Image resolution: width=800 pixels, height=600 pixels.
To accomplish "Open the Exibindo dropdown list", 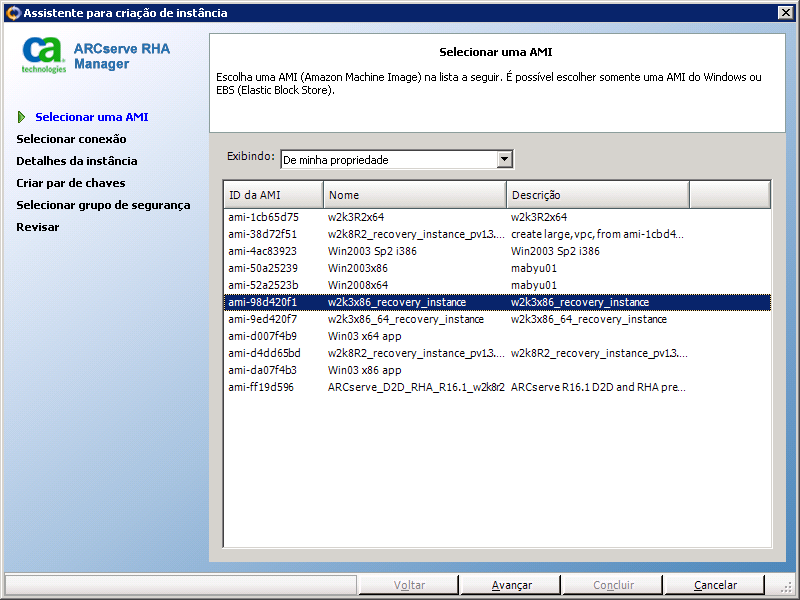I will (x=505, y=159).
